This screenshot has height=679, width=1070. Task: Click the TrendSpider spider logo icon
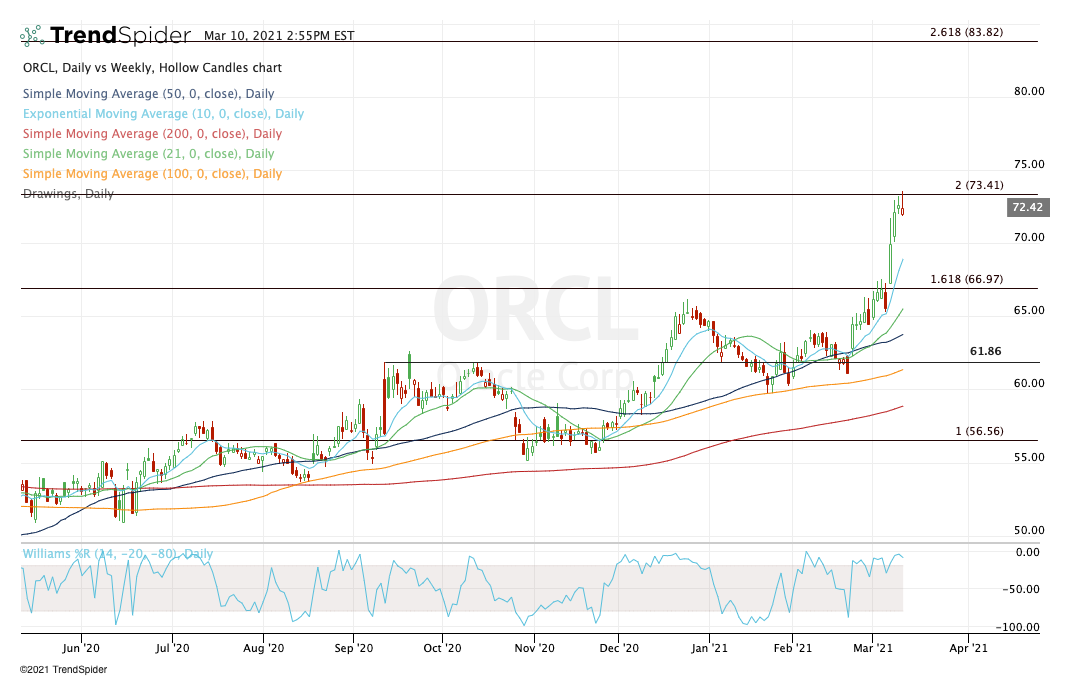32,36
